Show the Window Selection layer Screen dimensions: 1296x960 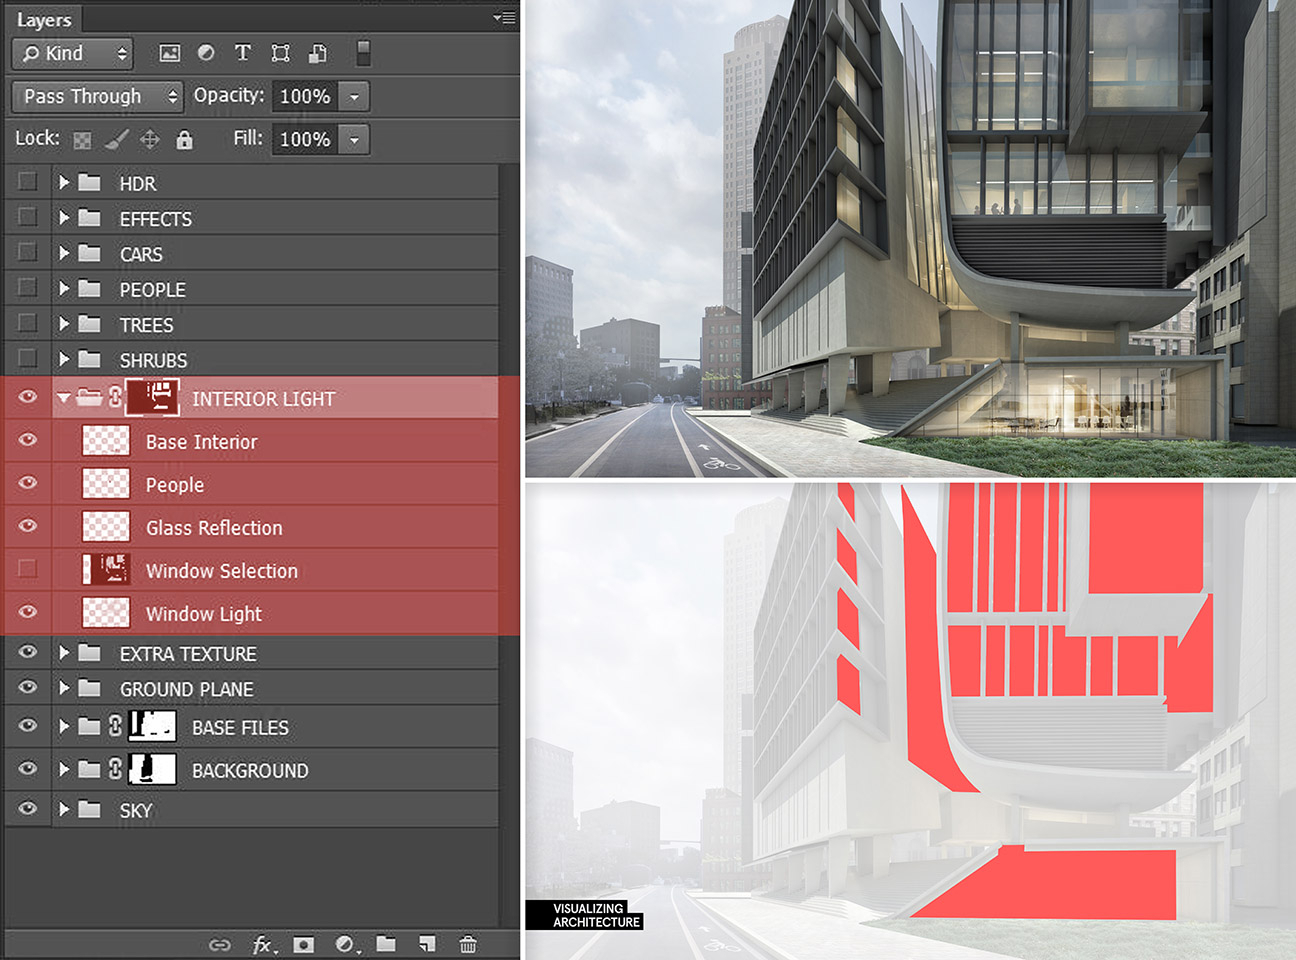(27, 569)
